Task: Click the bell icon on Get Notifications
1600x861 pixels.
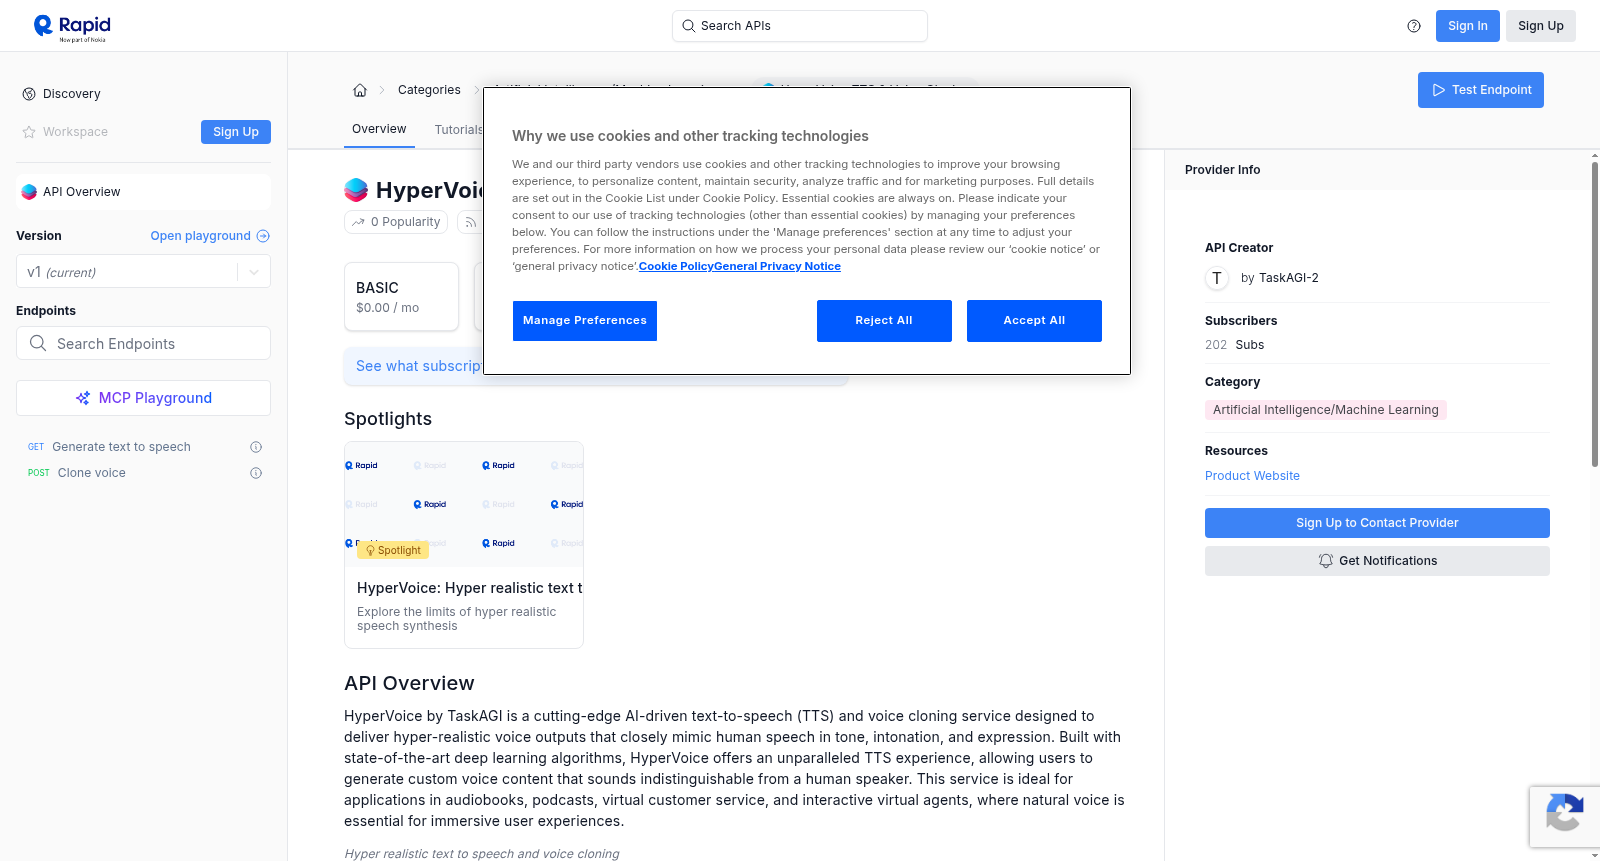Action: tap(1326, 561)
